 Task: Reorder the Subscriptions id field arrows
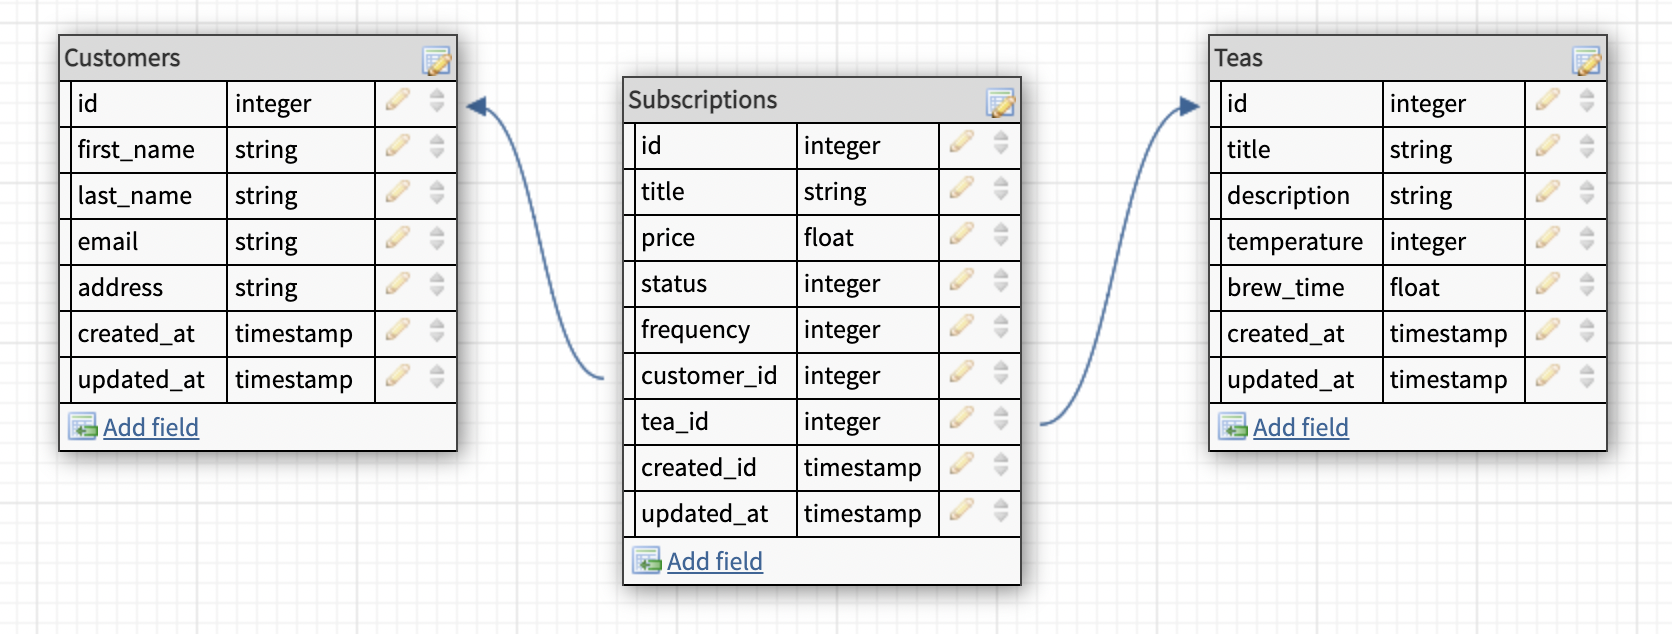tap(1001, 142)
